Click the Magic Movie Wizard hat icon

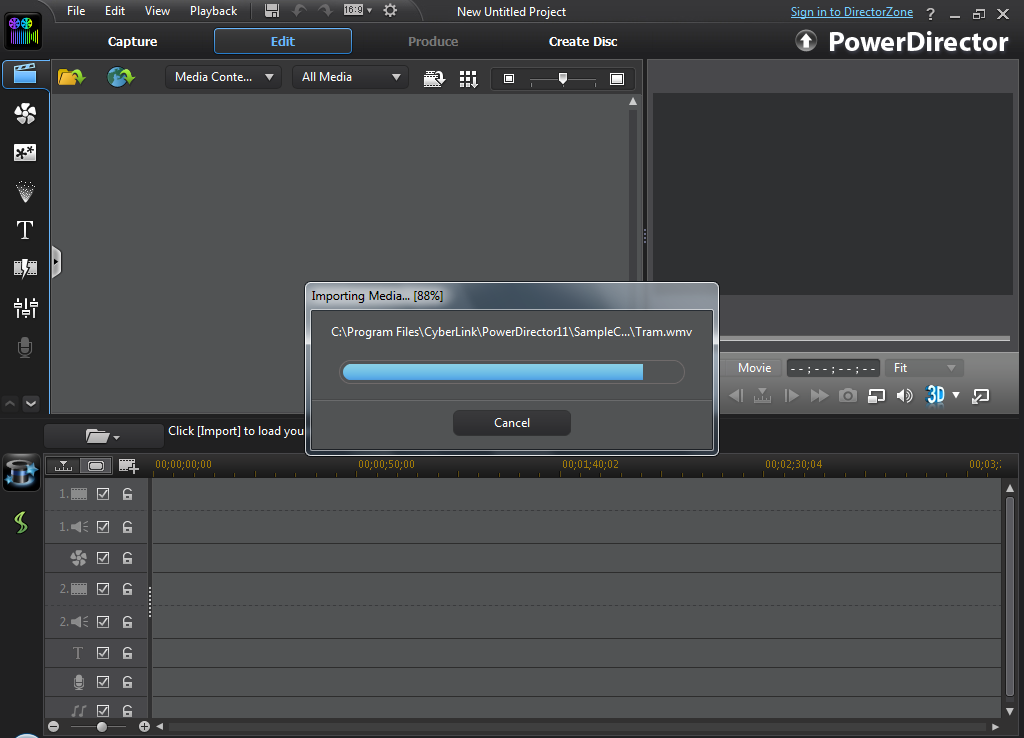(x=21, y=473)
